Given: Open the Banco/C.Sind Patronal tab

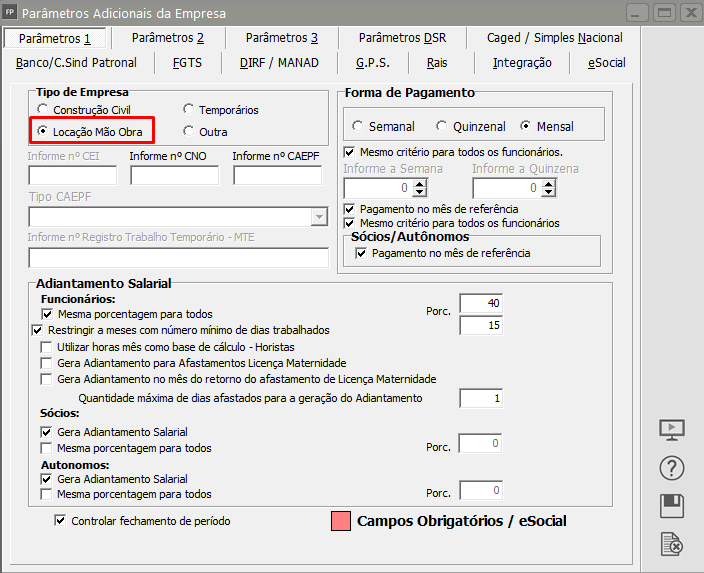Looking at the screenshot, I should pos(76,62).
